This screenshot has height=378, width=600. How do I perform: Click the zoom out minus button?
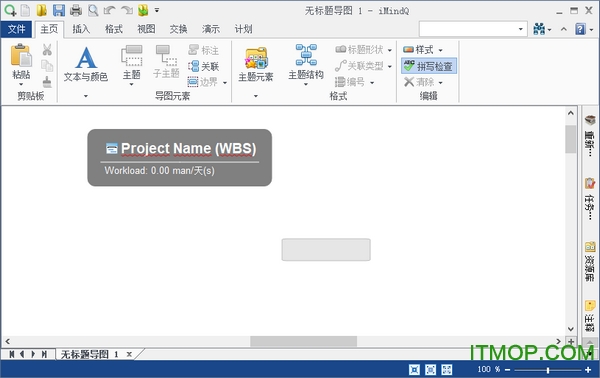point(507,370)
